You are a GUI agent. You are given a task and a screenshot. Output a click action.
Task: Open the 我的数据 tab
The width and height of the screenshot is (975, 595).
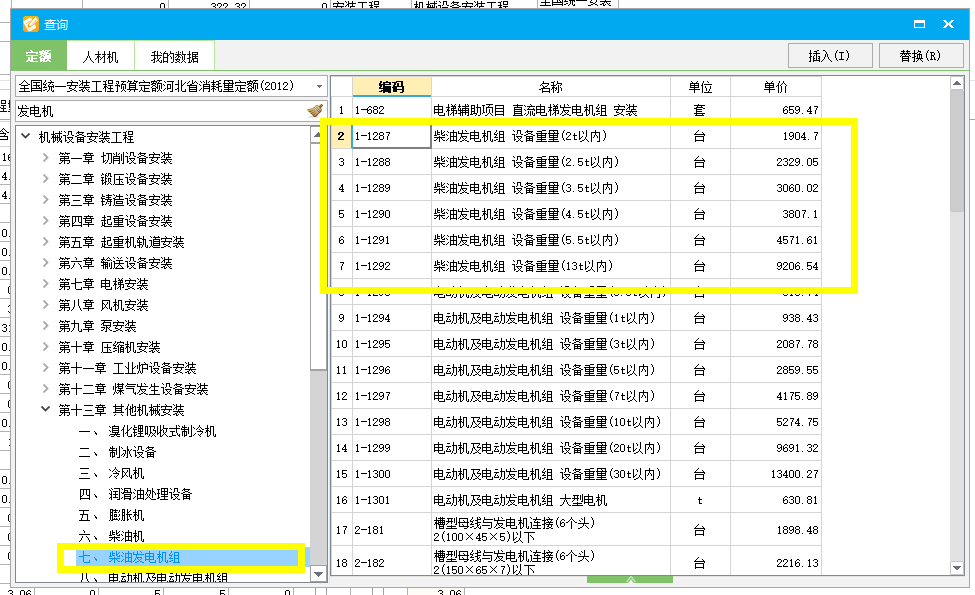(174, 57)
